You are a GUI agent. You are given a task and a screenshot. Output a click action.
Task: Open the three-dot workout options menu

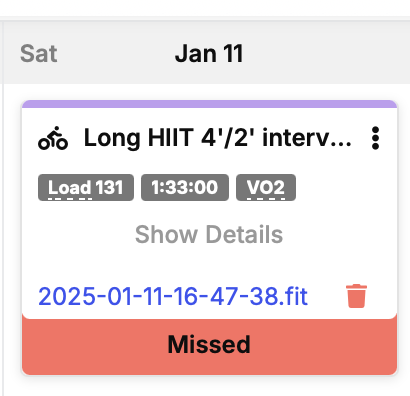(x=375, y=138)
